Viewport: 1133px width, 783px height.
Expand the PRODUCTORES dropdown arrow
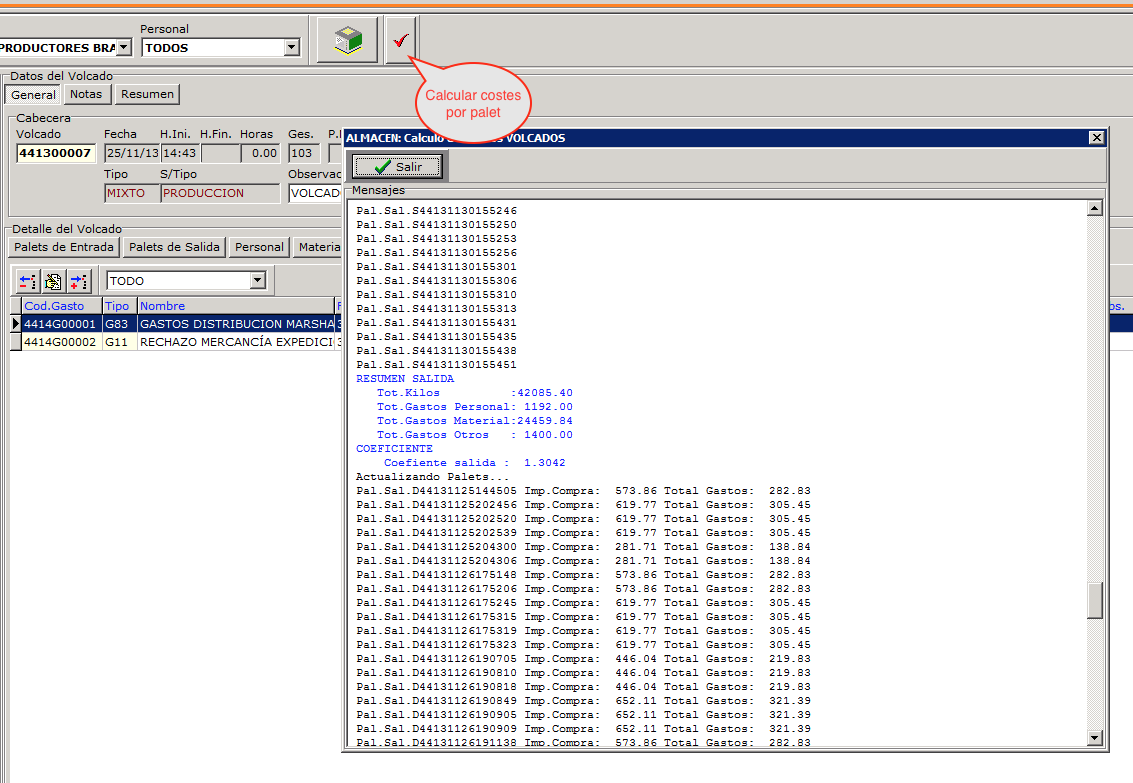[123, 47]
